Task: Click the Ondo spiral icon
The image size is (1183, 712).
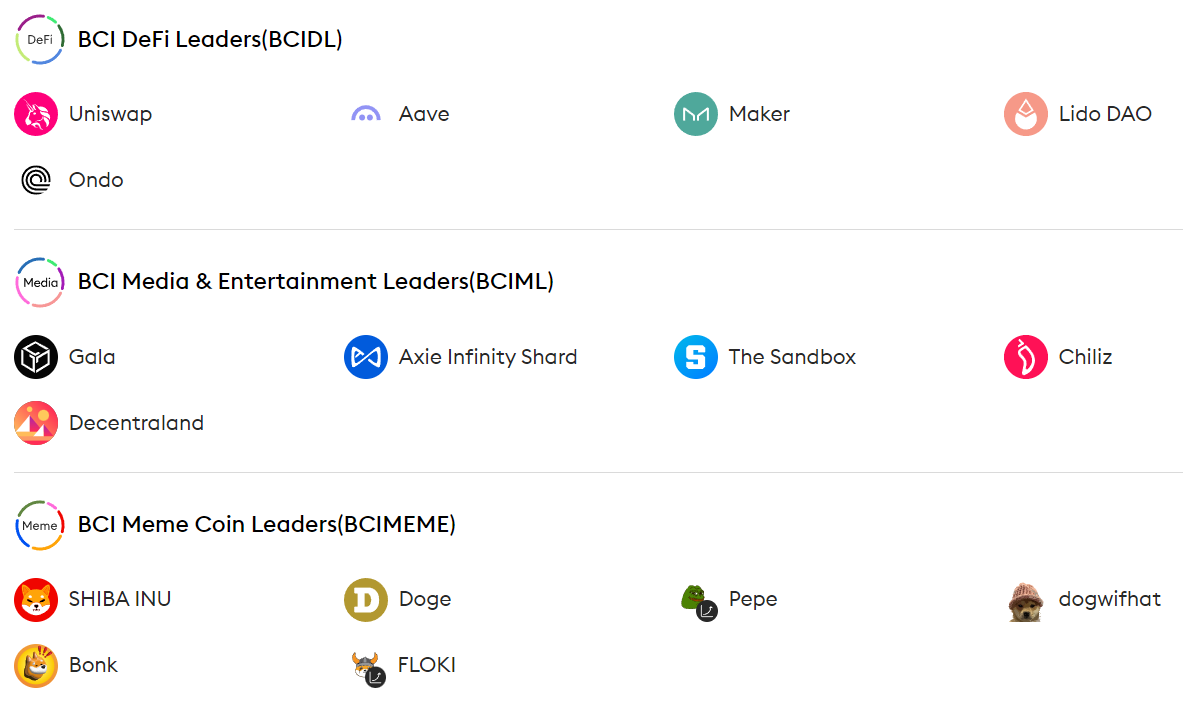Action: pyautogui.click(x=35, y=180)
